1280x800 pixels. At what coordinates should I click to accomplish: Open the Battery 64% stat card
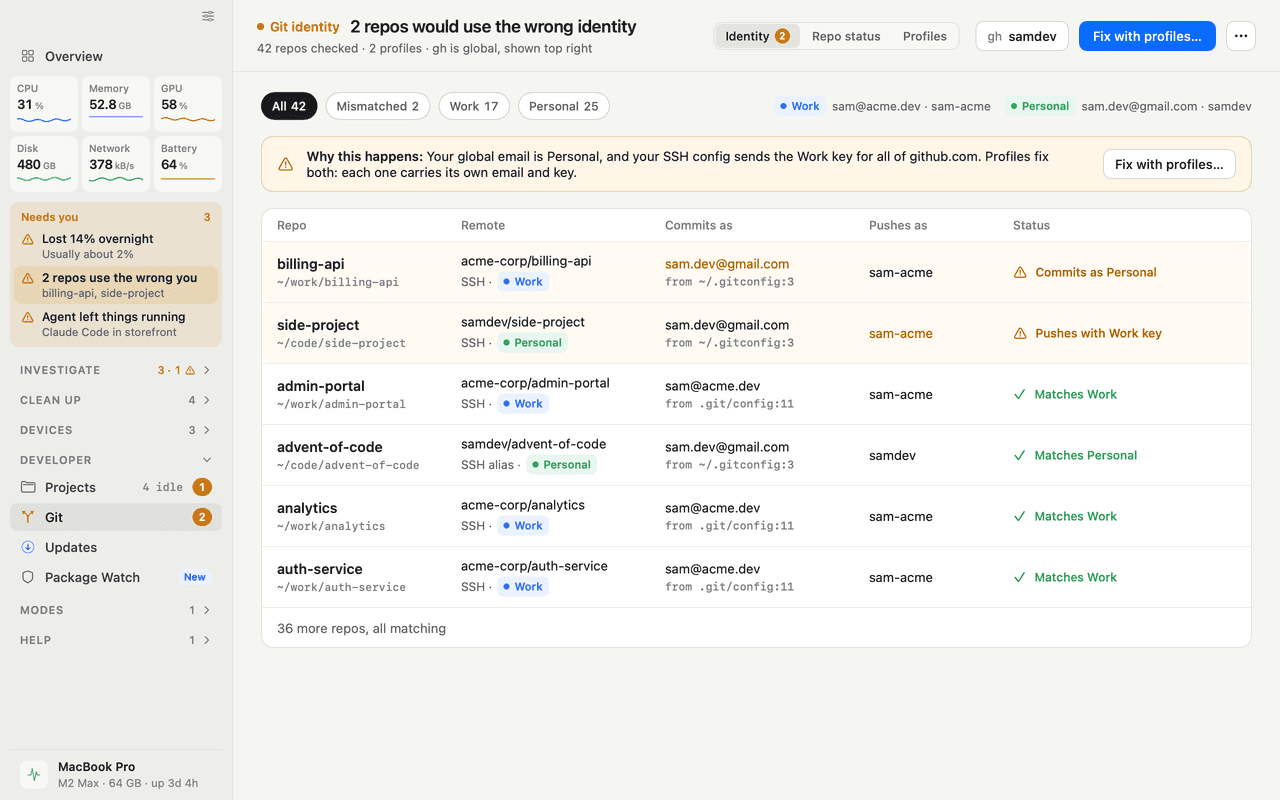coord(188,164)
